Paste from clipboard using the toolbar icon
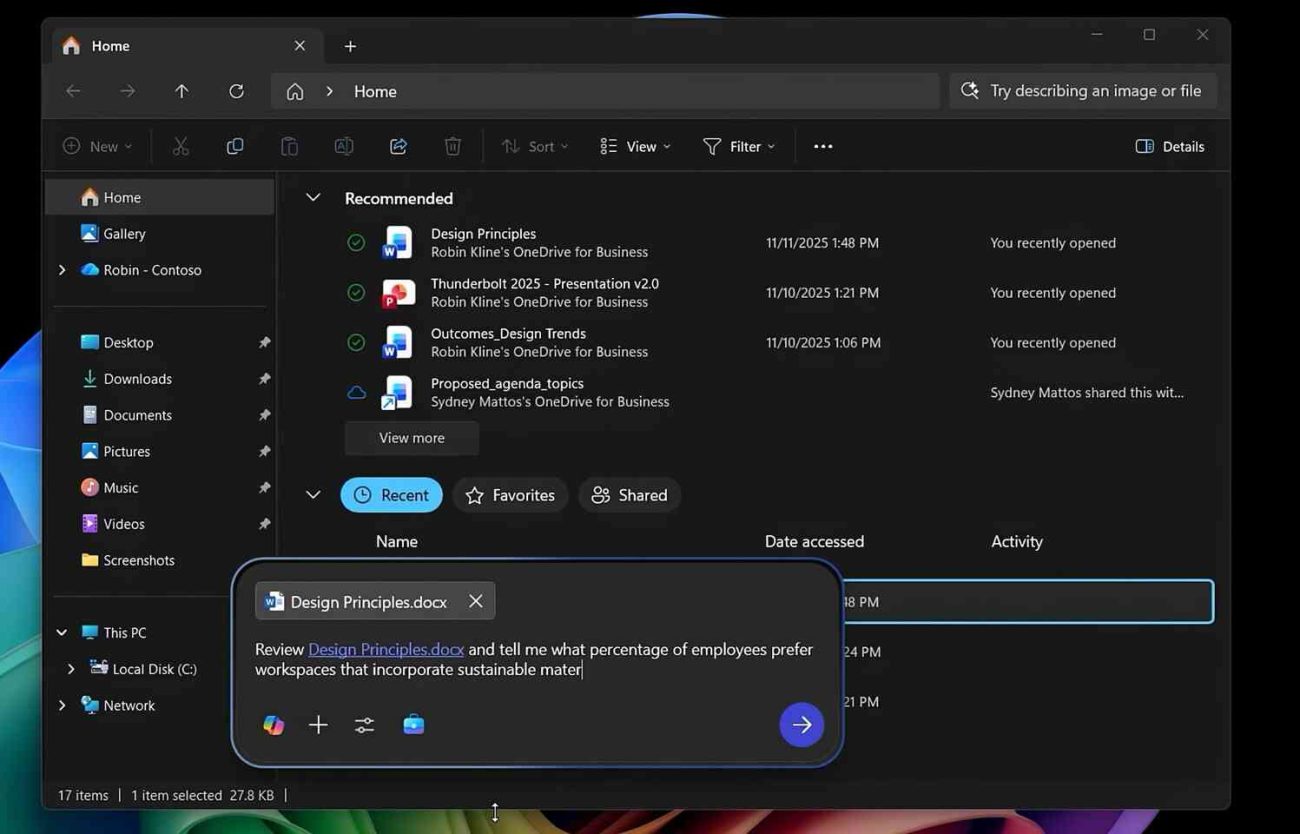1300x834 pixels. coord(289,146)
